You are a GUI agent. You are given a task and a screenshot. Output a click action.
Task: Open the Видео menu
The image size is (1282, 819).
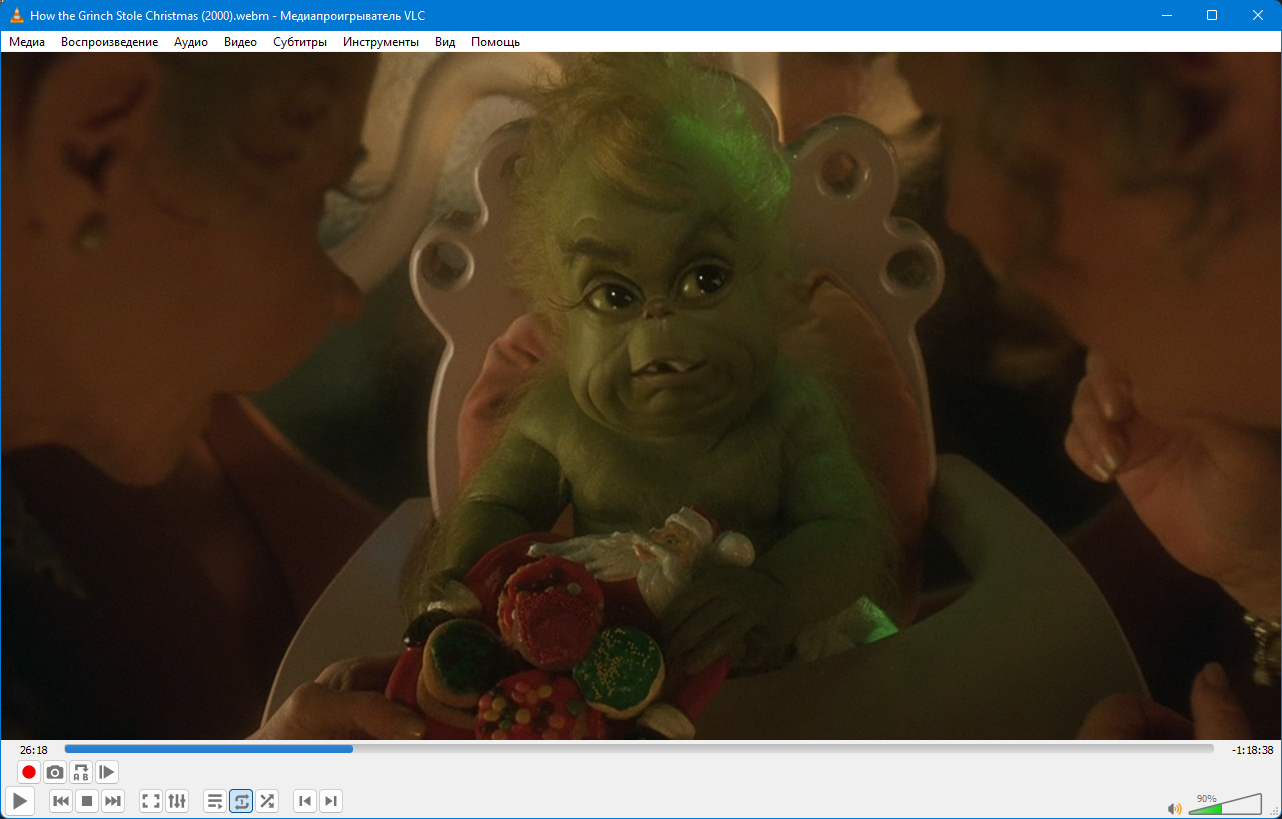point(240,42)
